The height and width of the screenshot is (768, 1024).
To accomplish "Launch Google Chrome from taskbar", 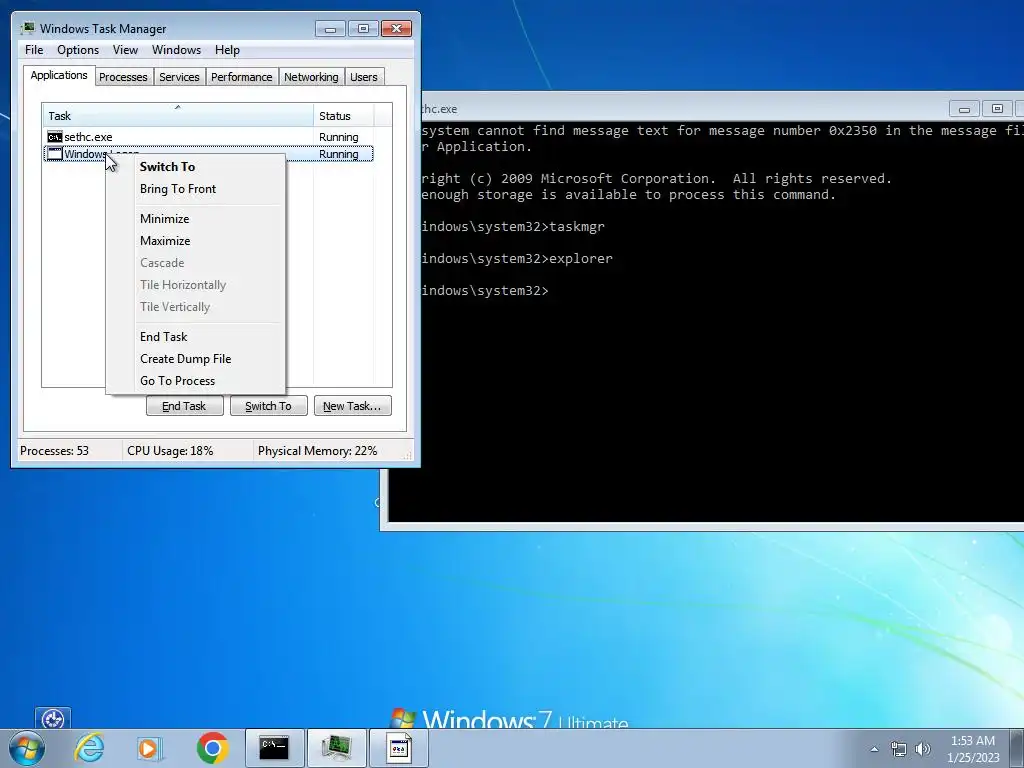I will point(212,748).
